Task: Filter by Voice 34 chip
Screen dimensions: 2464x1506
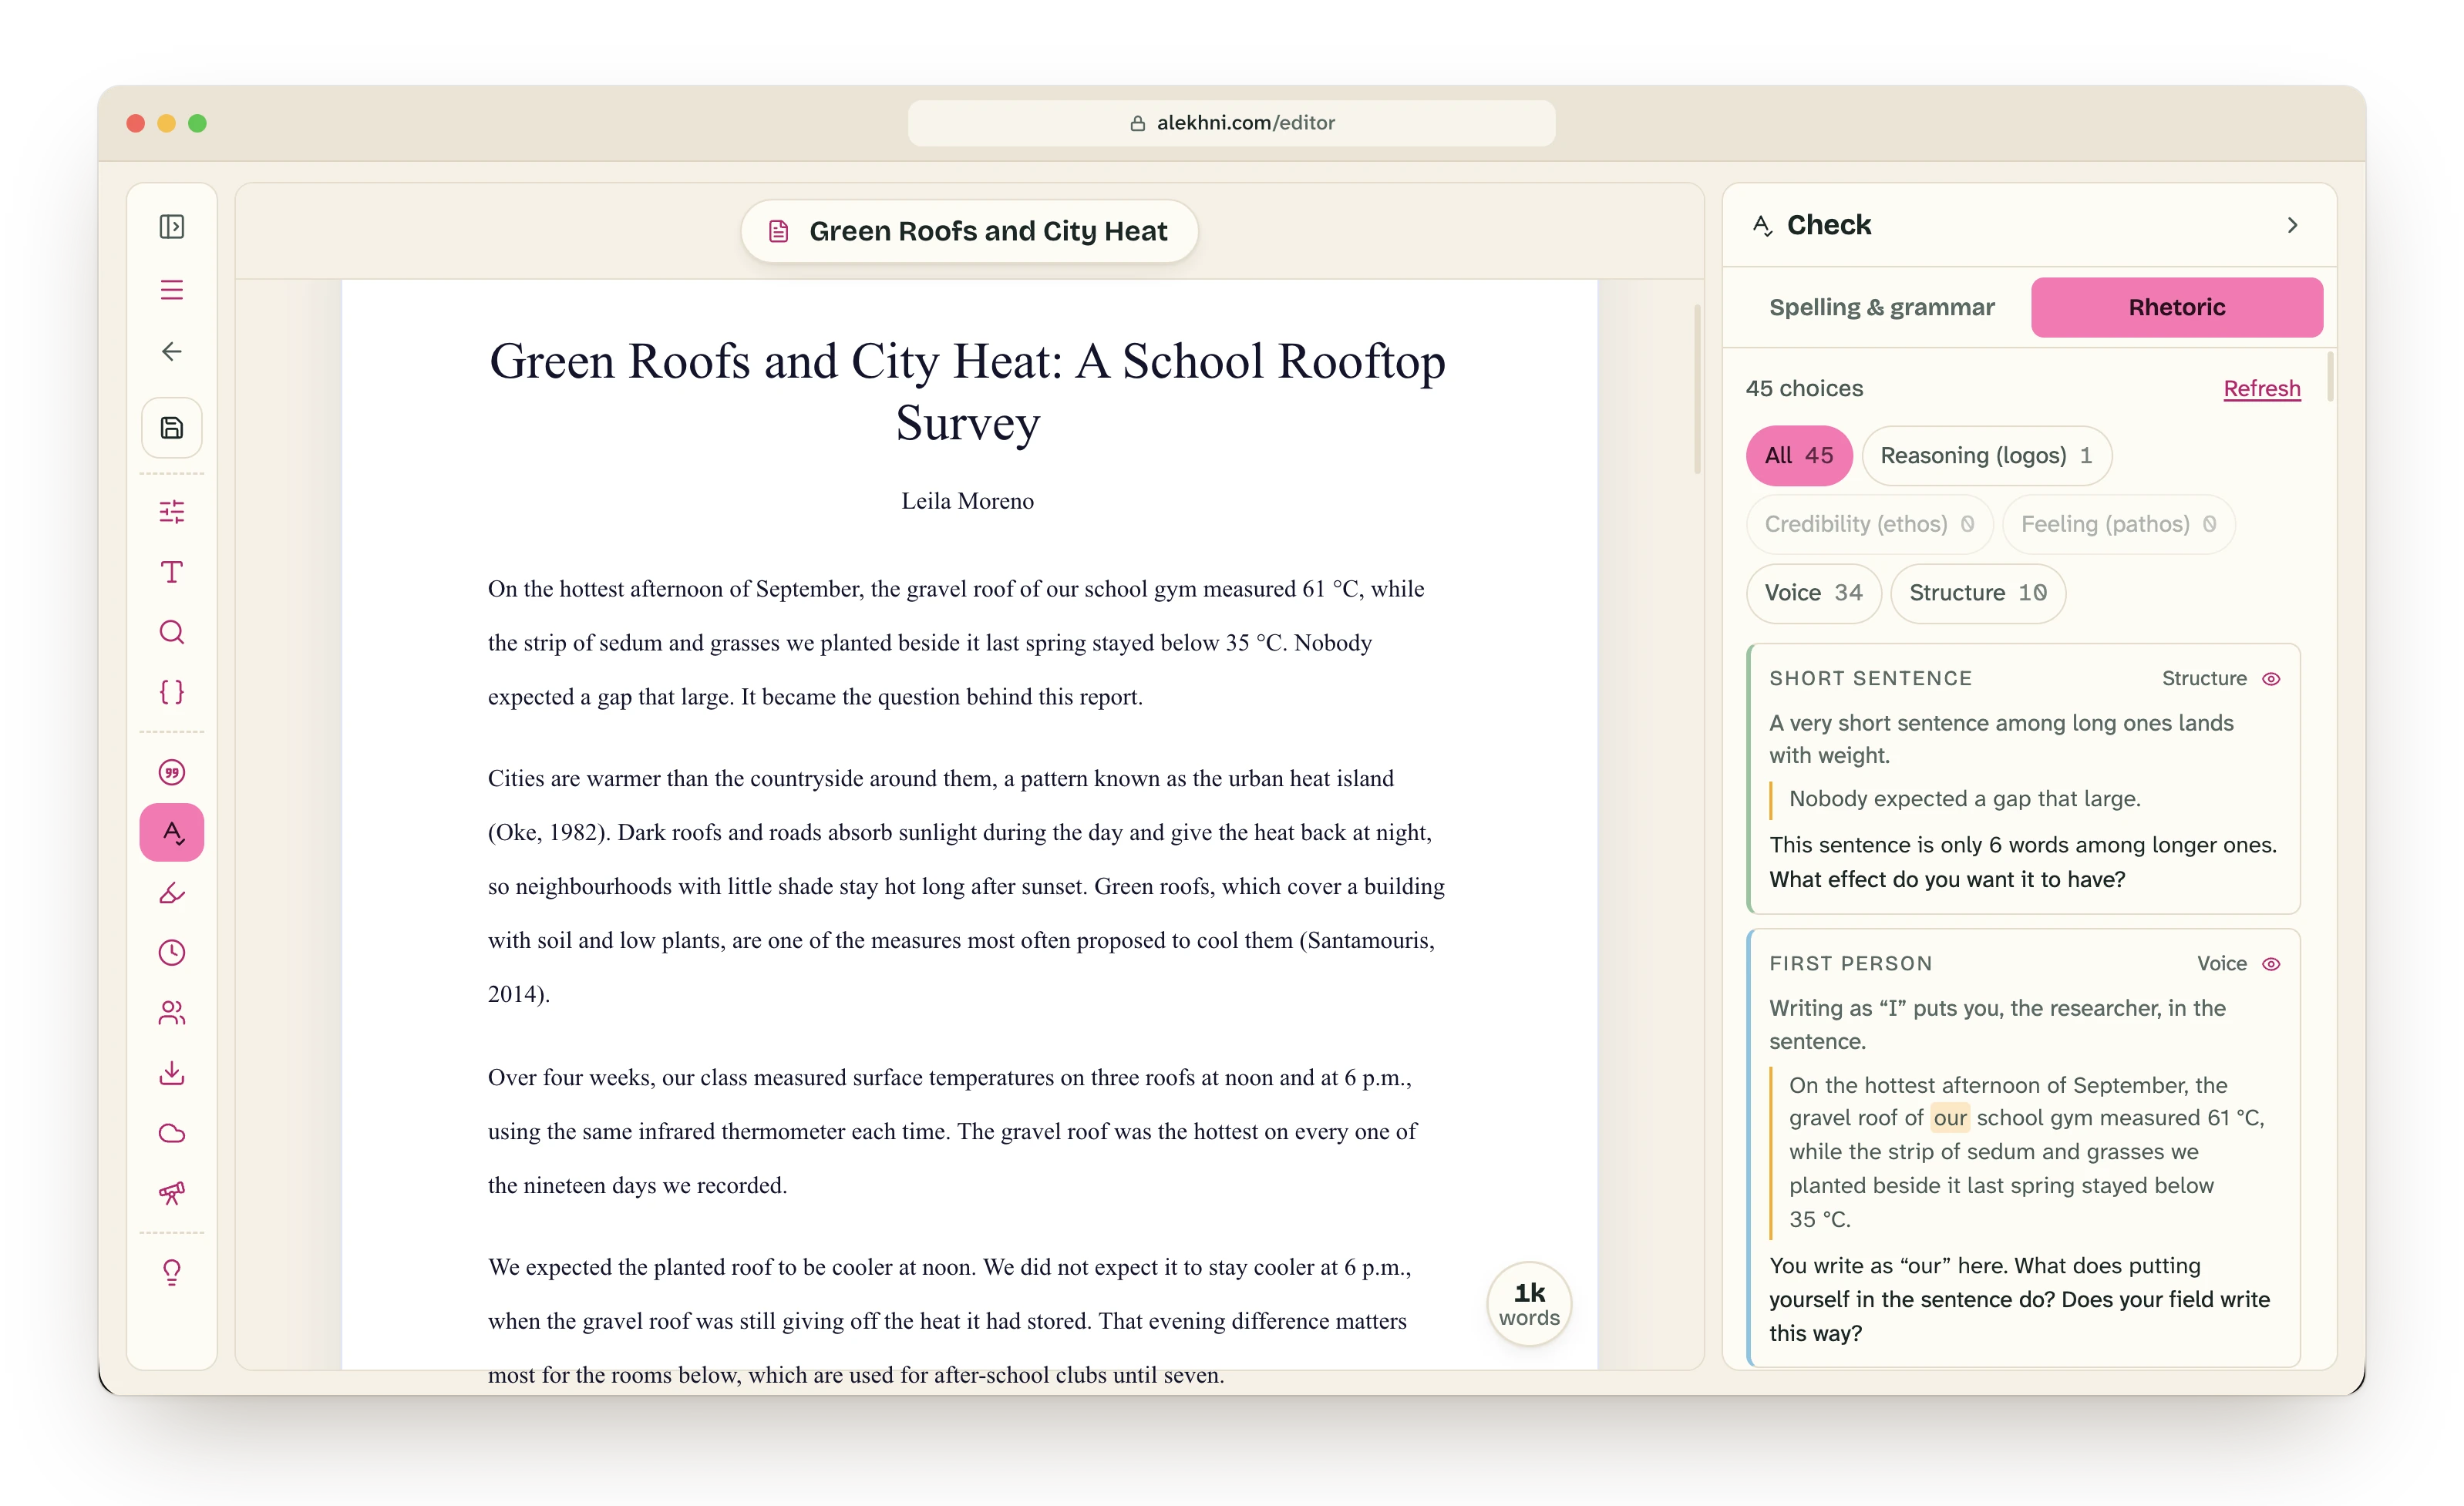Action: [1813, 593]
